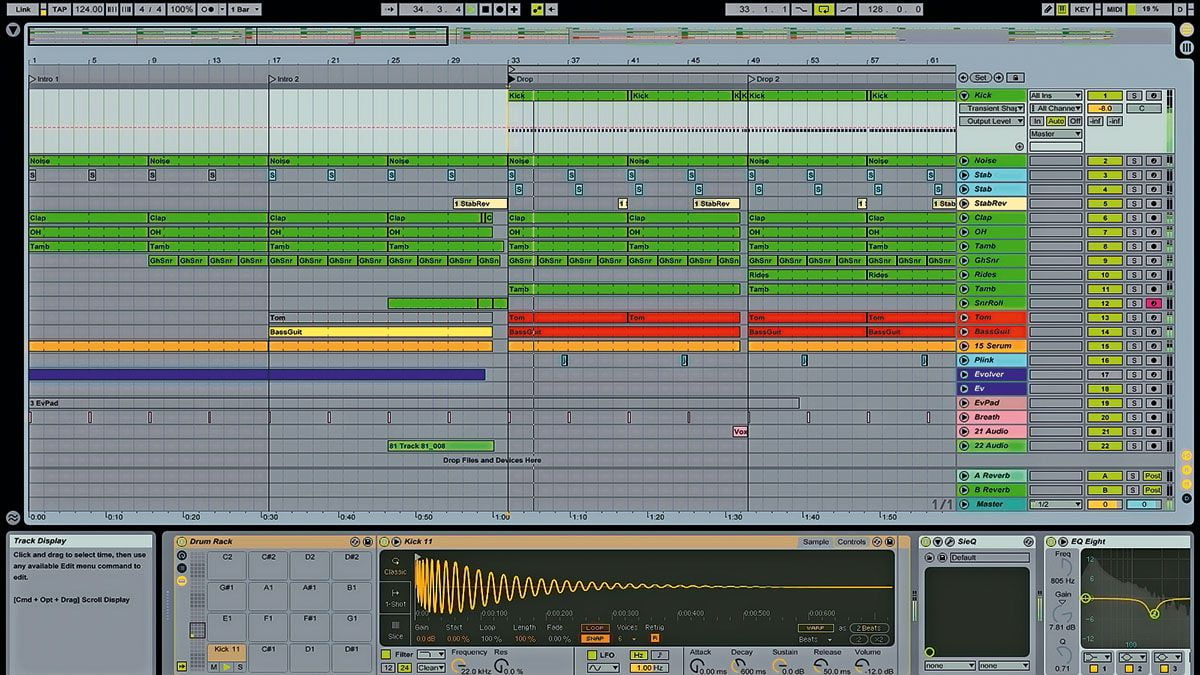Solo the Kick track
This screenshot has width=1200, height=675.
click(1134, 96)
